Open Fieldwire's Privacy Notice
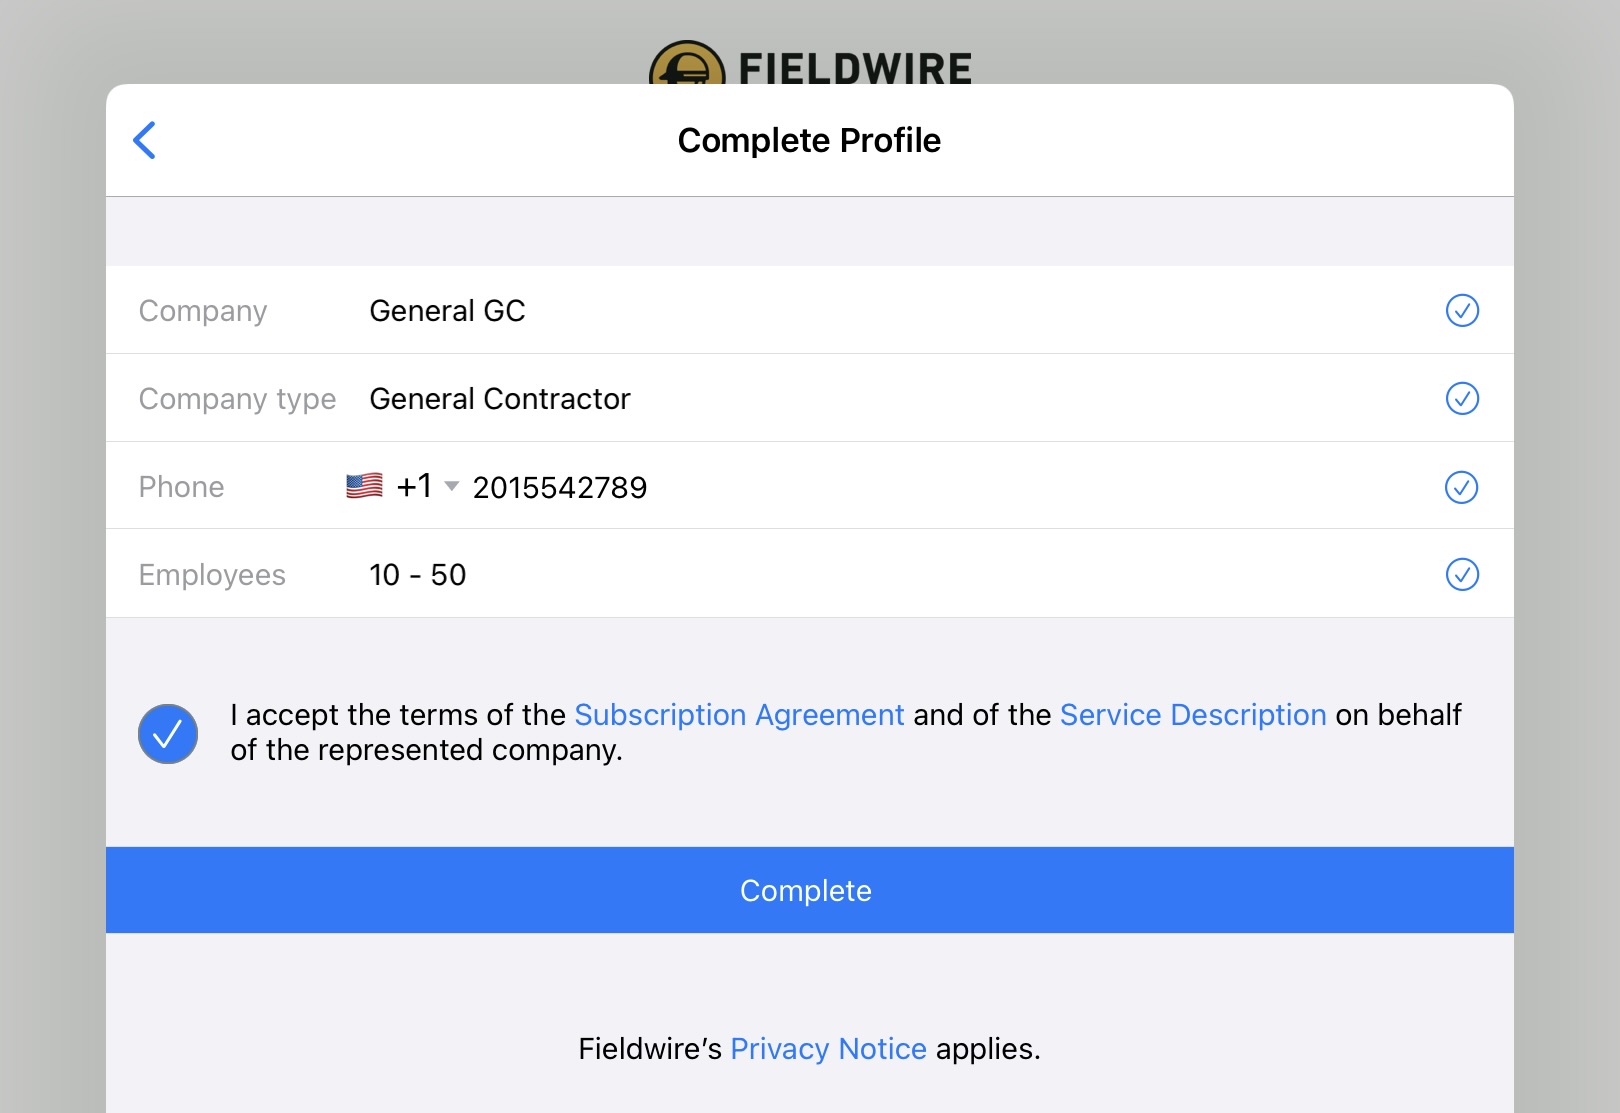The height and width of the screenshot is (1113, 1620). pos(828,1048)
